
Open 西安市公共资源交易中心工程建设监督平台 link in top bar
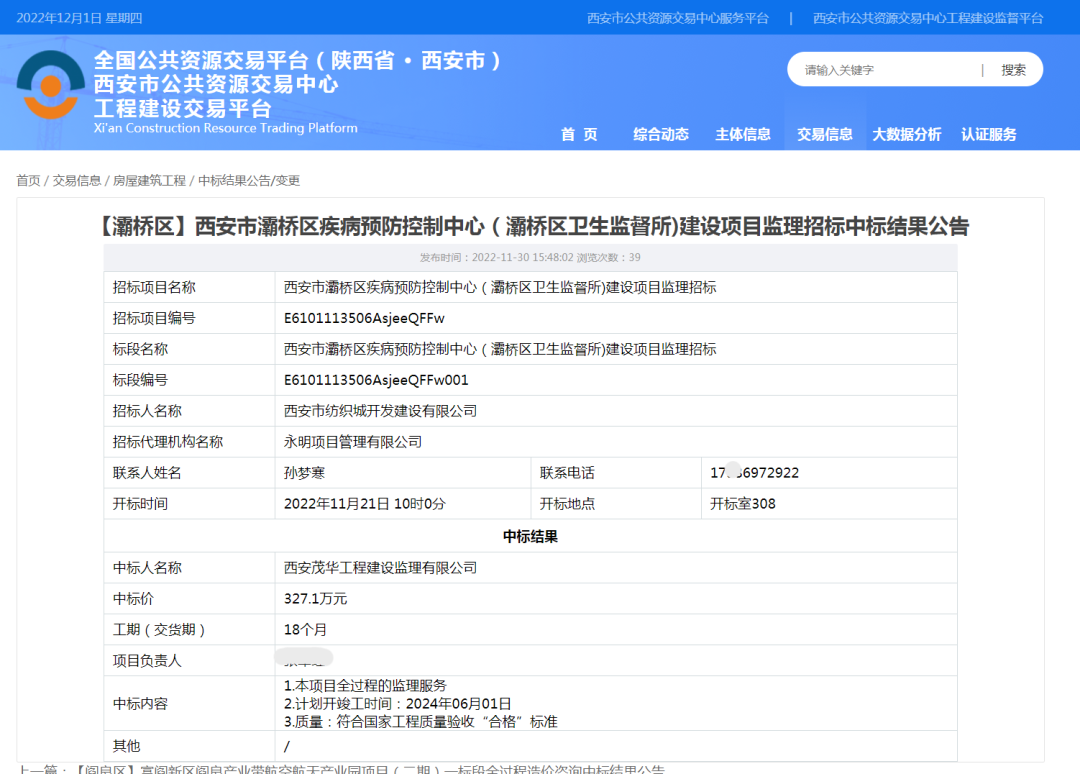pos(928,18)
